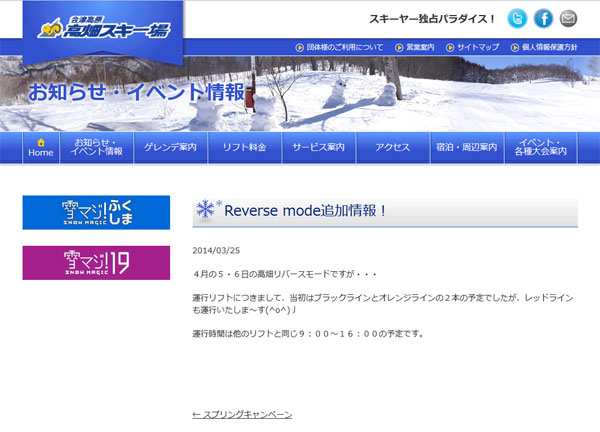Click the 雪マジ!19 purple banner
Screen dimensions: 600x432
pos(96,263)
